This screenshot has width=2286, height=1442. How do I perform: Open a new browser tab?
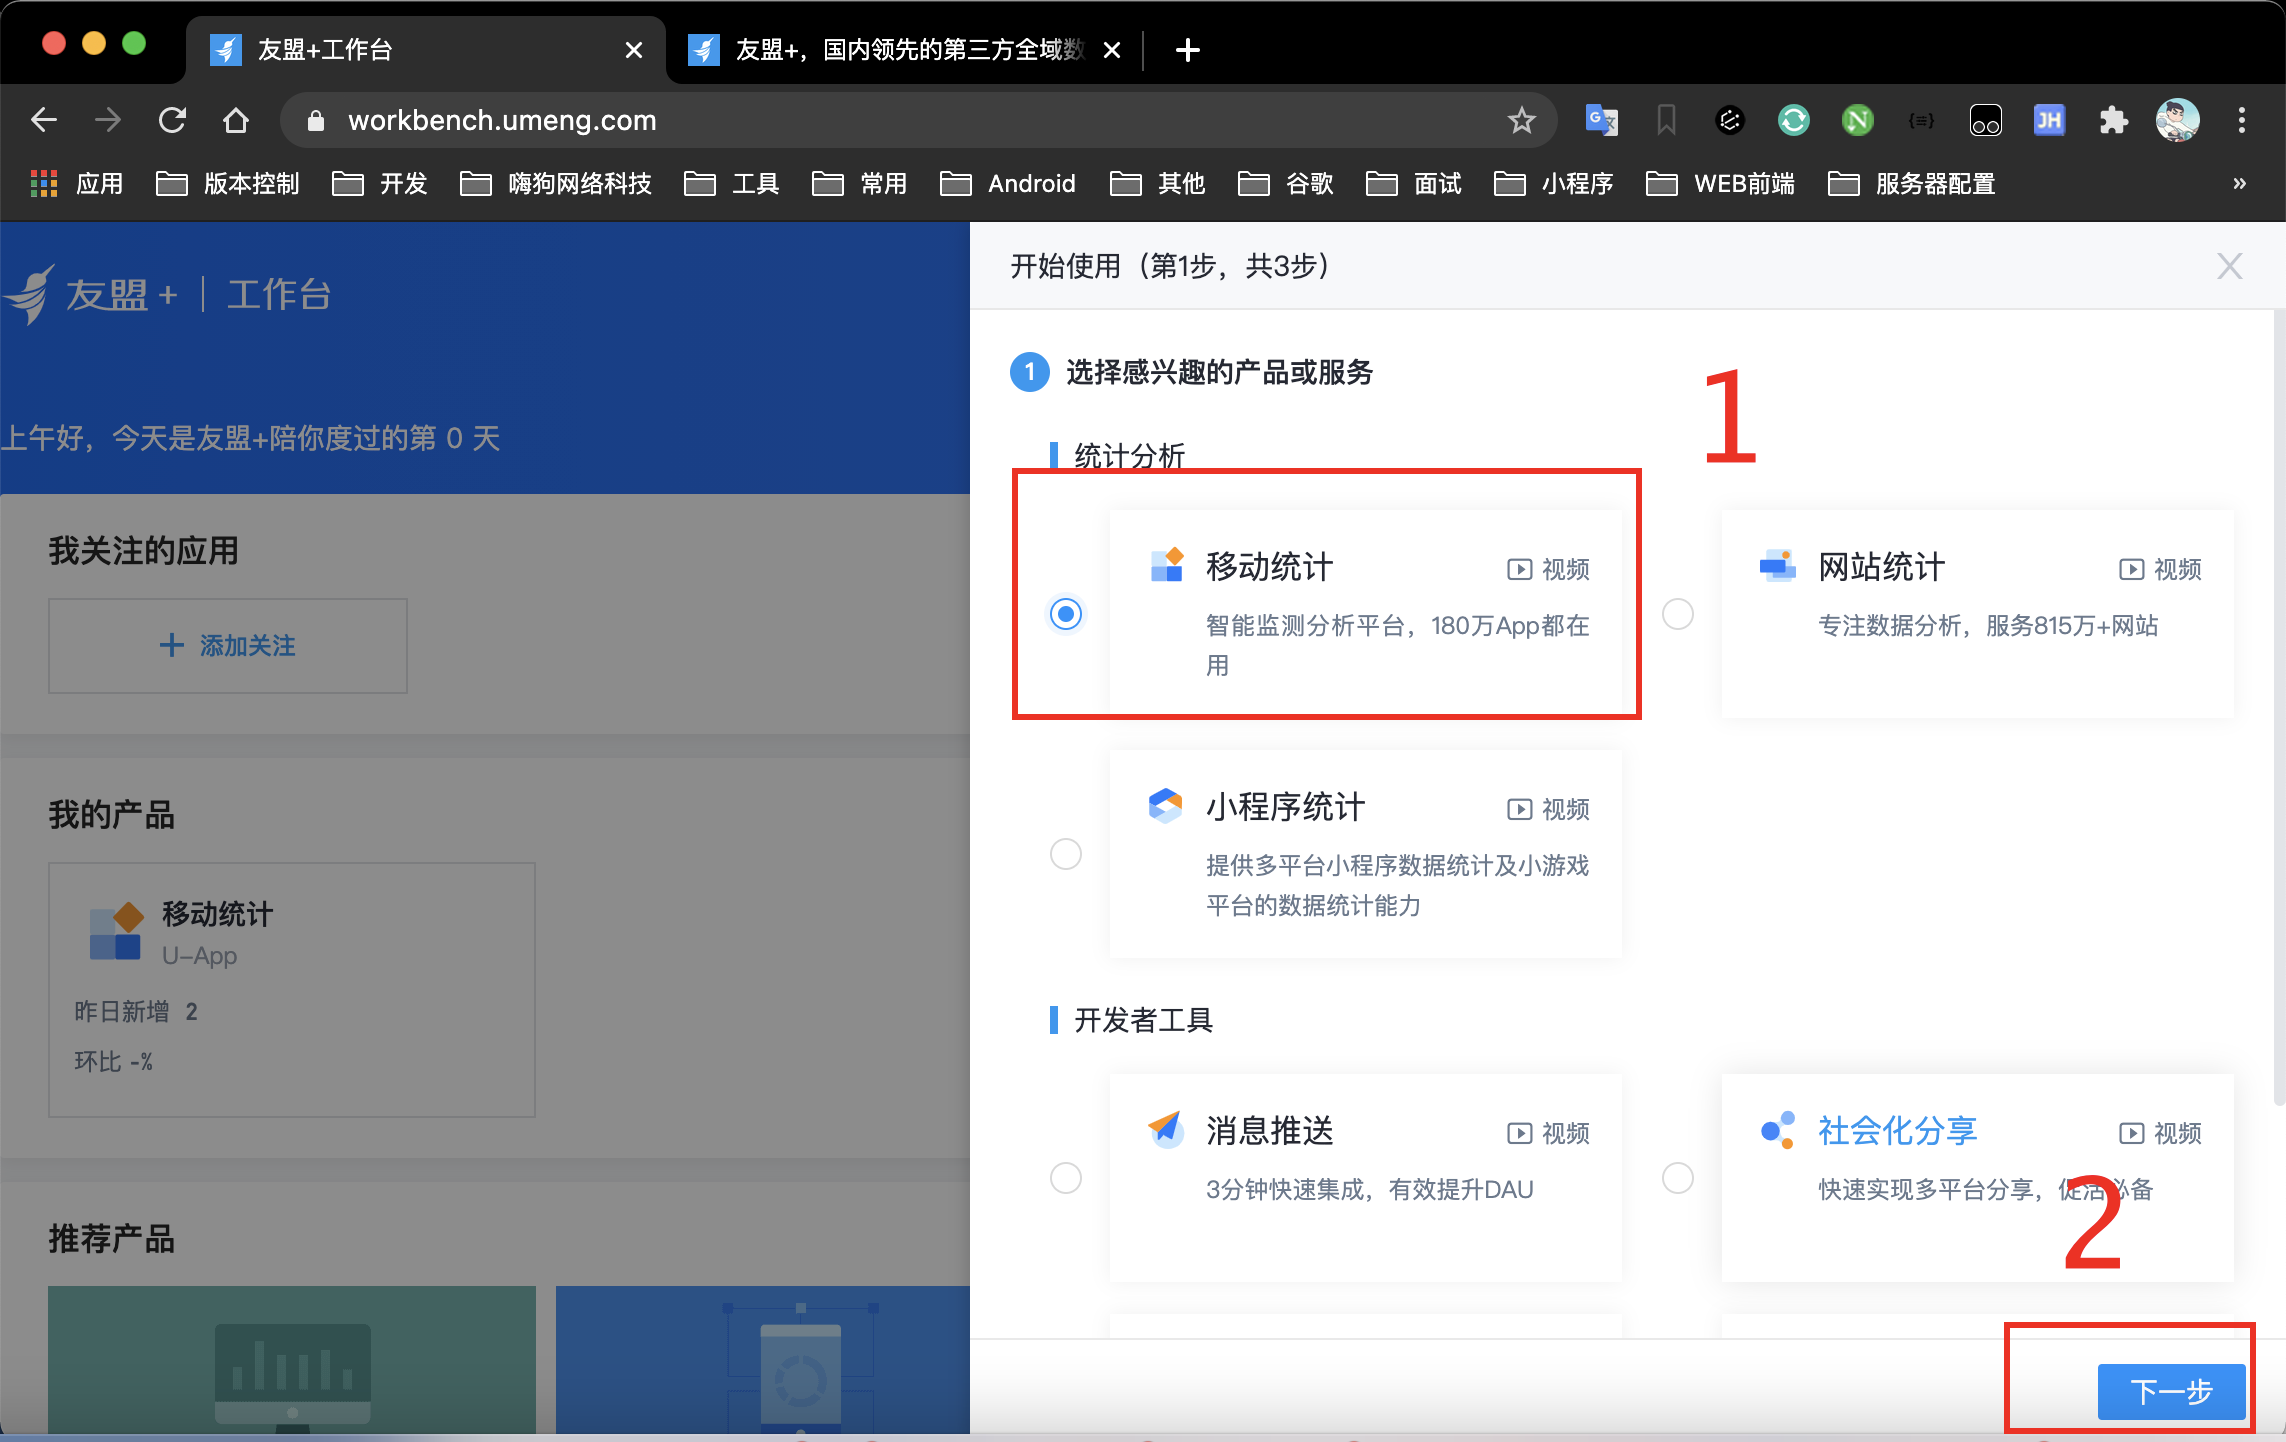point(1188,50)
